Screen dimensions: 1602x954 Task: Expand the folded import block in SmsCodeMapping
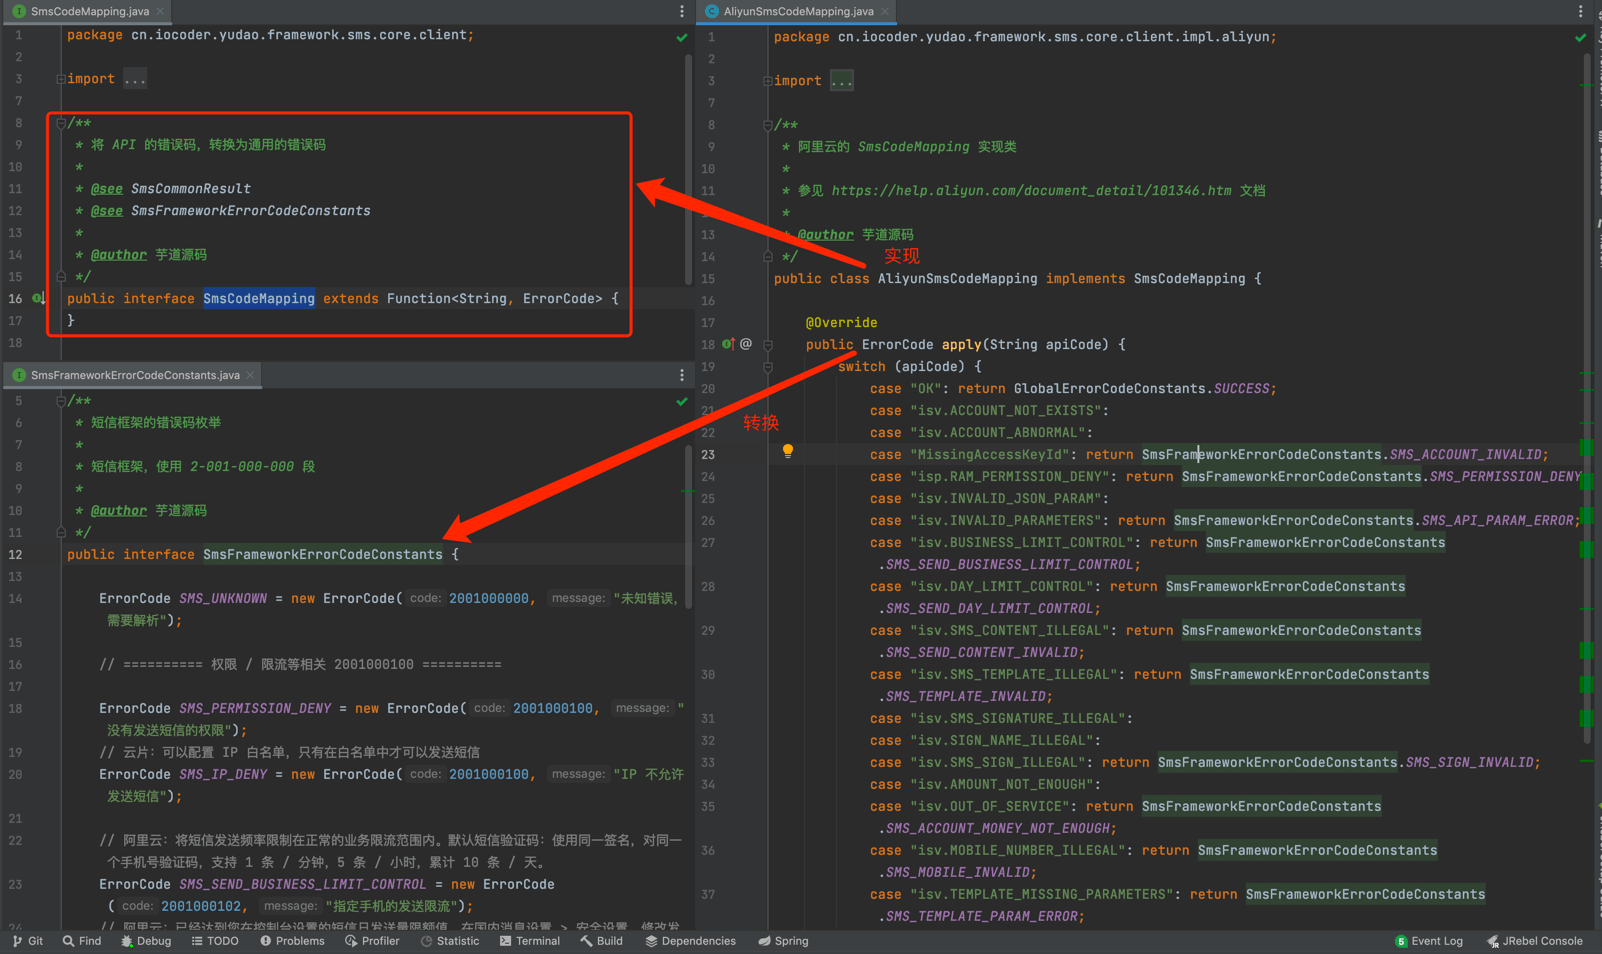coord(135,79)
